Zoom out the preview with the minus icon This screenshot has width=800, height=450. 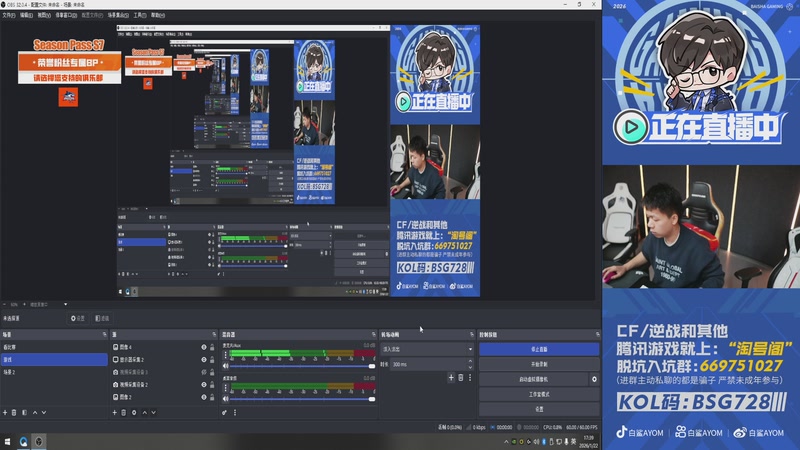pyautogui.click(x=5, y=305)
